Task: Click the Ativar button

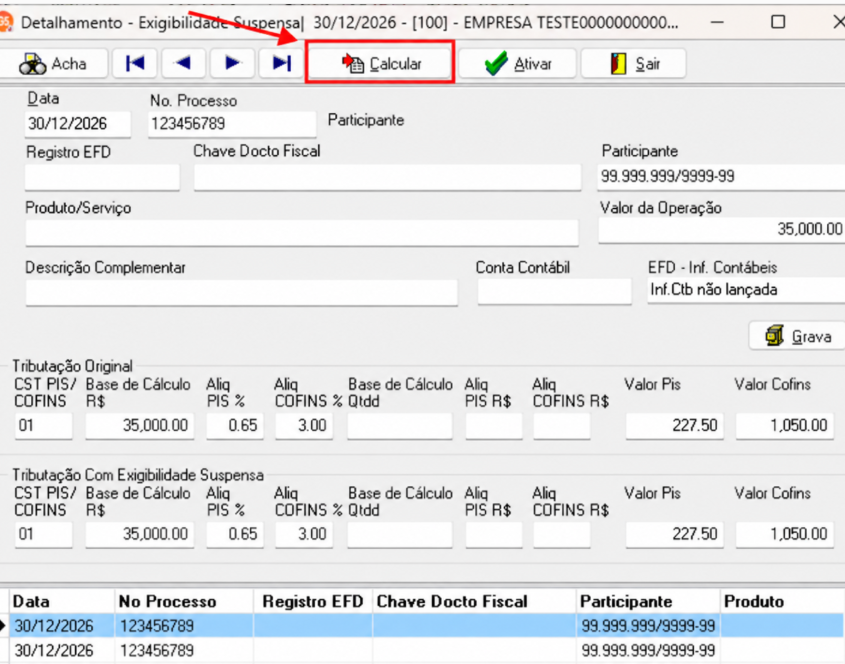Action: (x=517, y=64)
